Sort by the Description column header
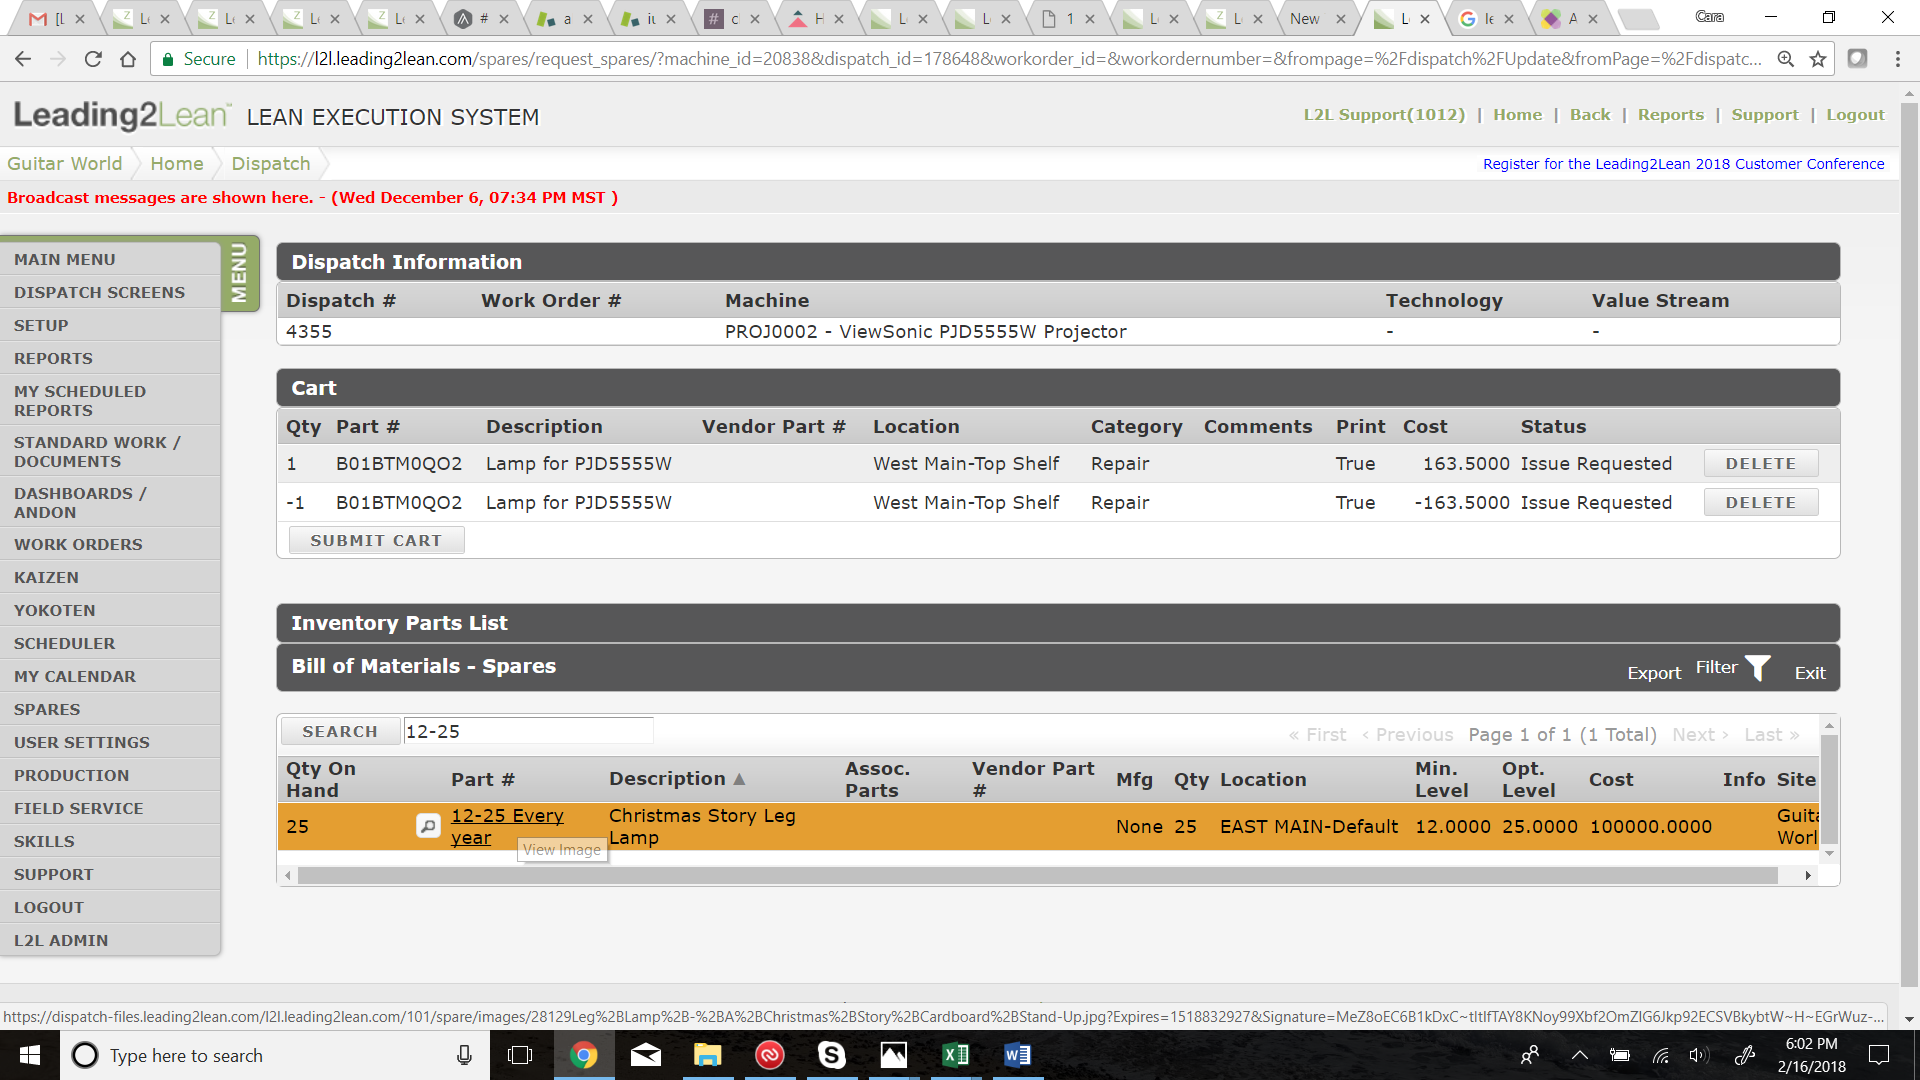Viewport: 1920px width, 1080px height. coord(677,779)
